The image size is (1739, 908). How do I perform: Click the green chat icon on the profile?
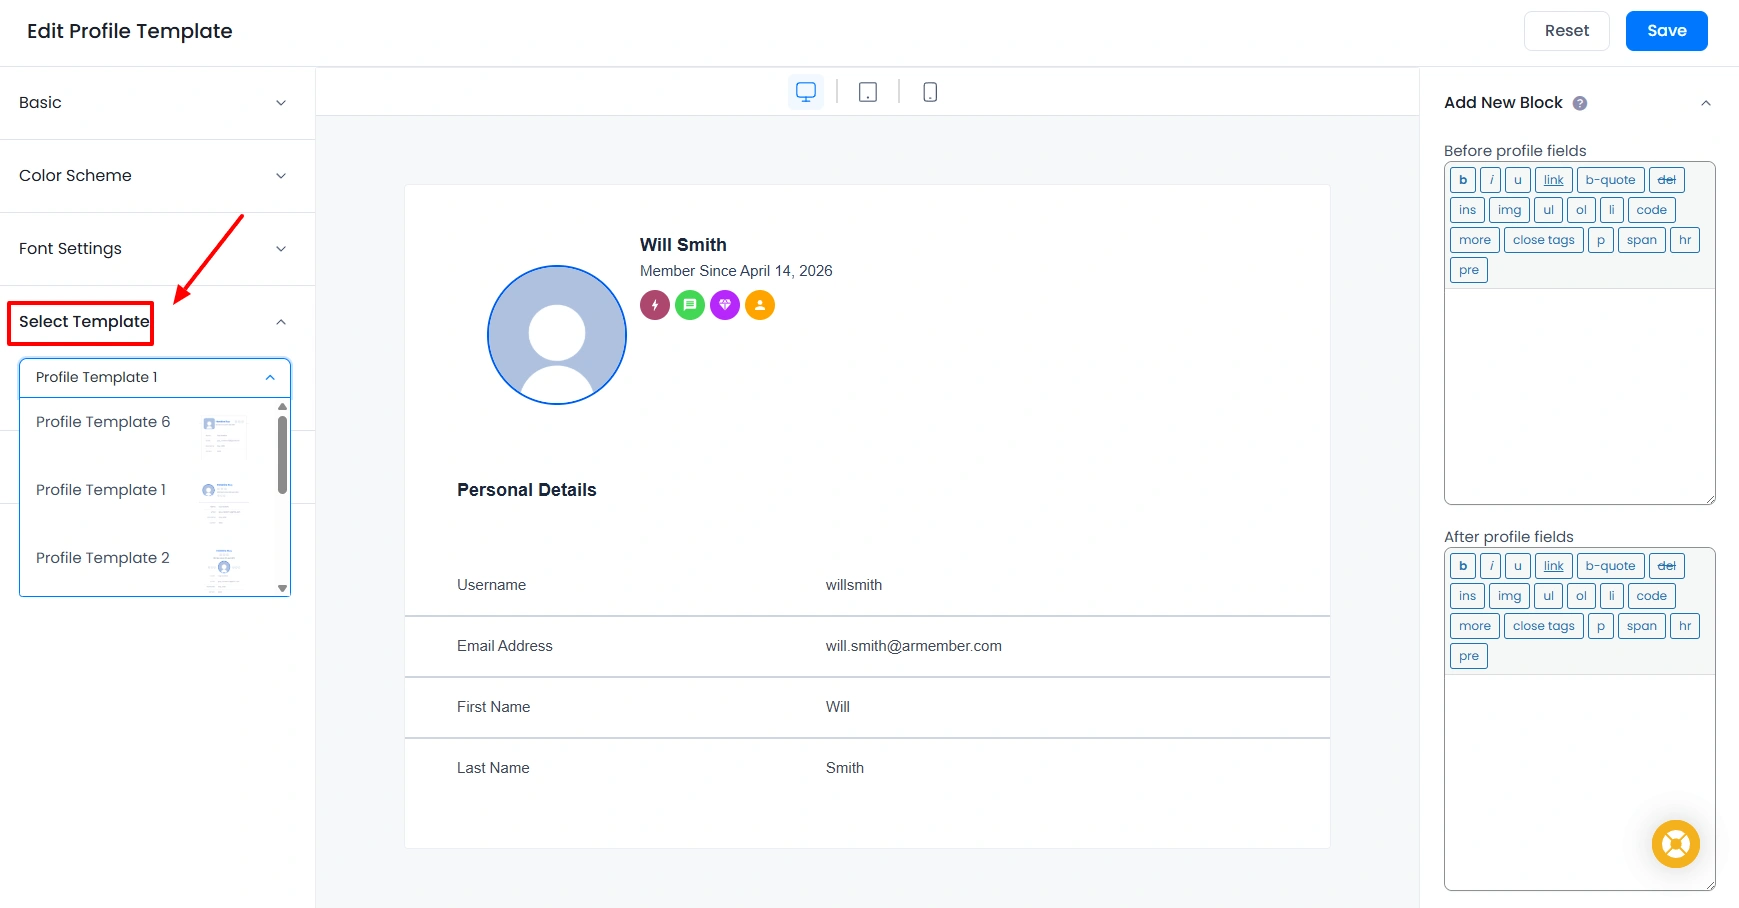(x=690, y=305)
